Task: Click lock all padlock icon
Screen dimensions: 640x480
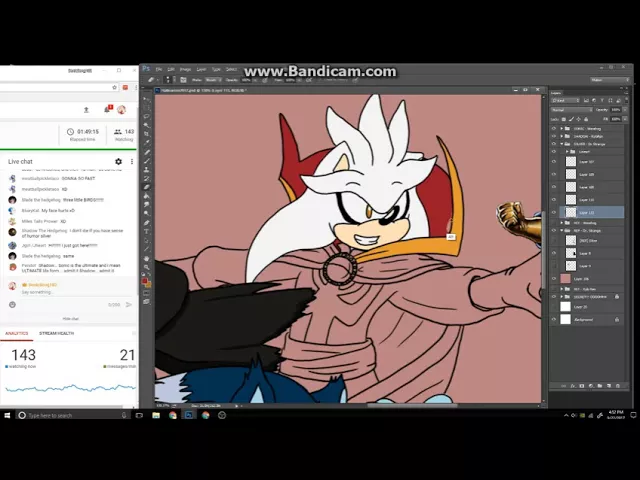Action: [586, 119]
